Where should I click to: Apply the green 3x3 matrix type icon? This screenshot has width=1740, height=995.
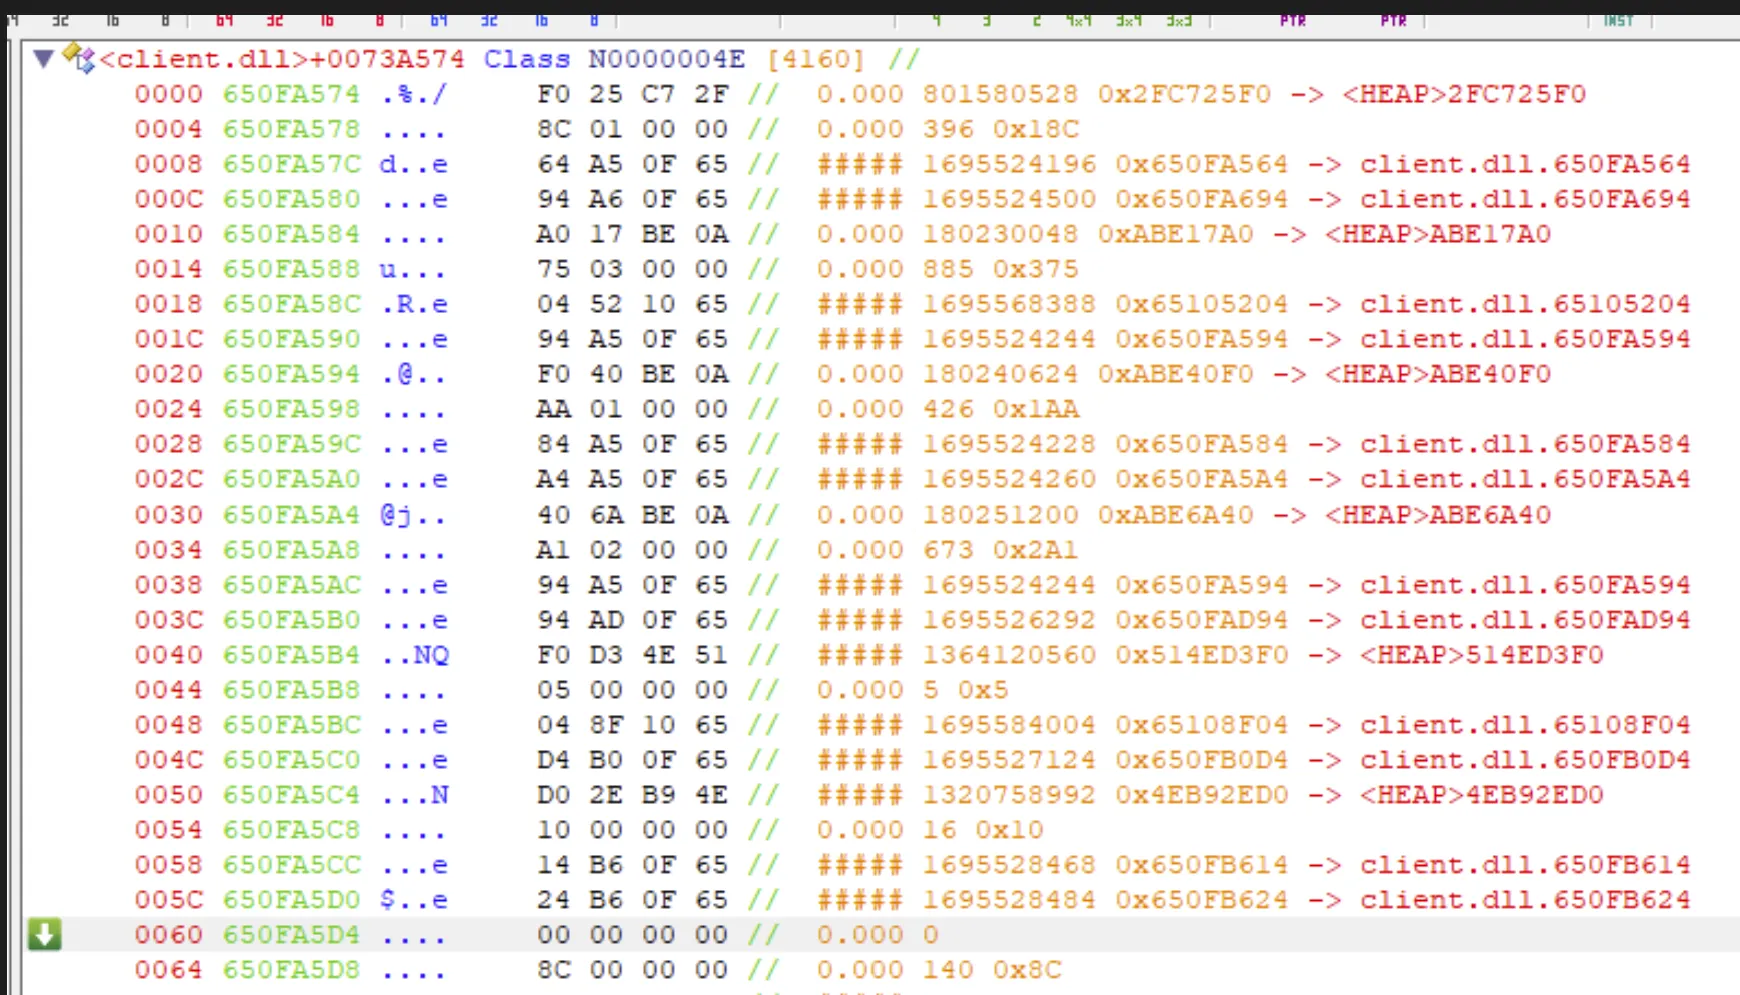tap(1179, 20)
